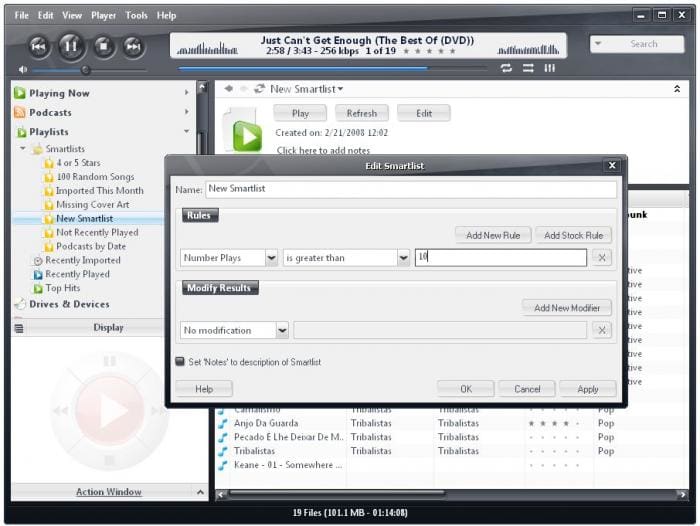700x526 pixels.
Task: Open the search options dropdown arrow
Action: (x=598, y=44)
